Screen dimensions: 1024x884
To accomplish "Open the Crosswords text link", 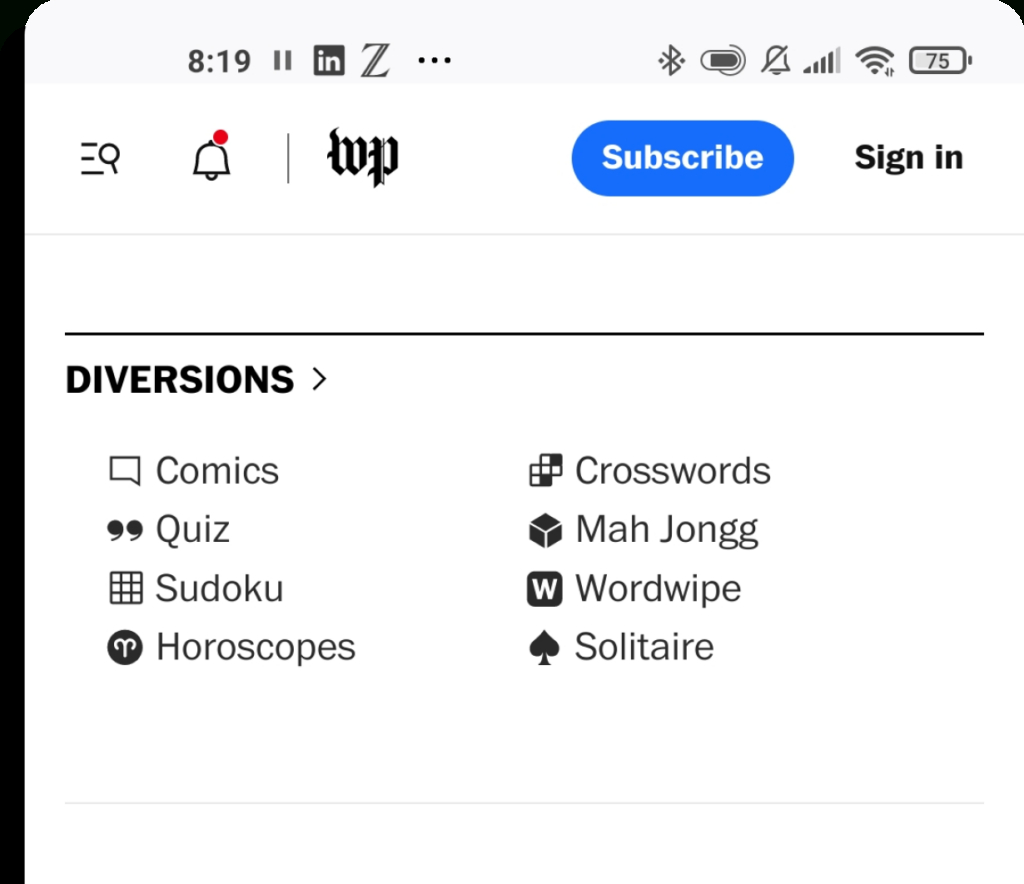I will (x=672, y=471).
